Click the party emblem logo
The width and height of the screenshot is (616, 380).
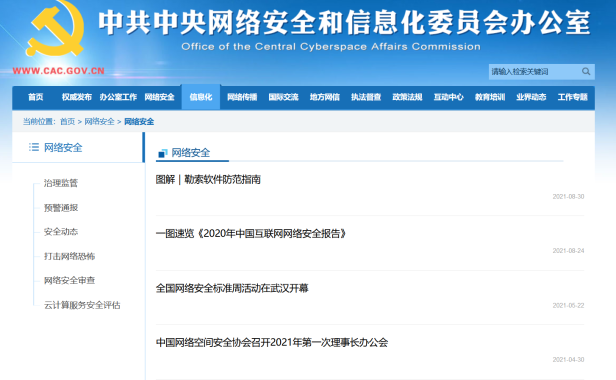tap(55, 28)
